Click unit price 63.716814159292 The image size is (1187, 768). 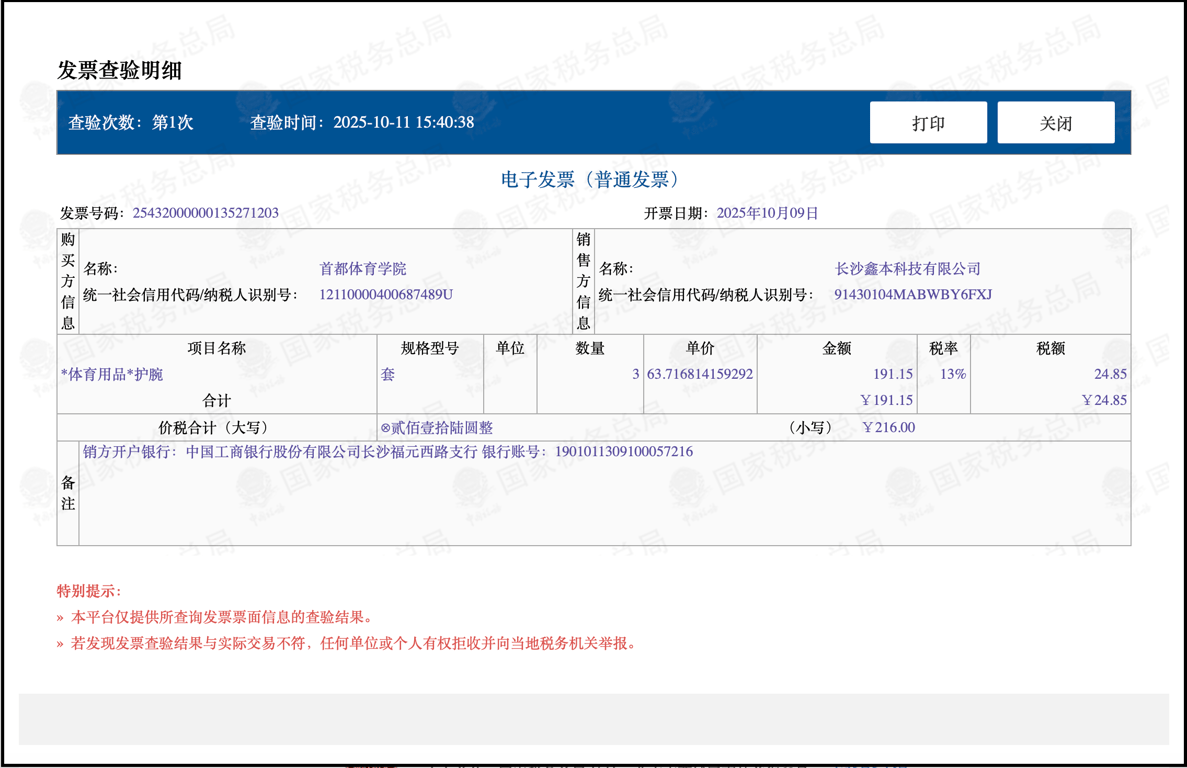pos(700,374)
